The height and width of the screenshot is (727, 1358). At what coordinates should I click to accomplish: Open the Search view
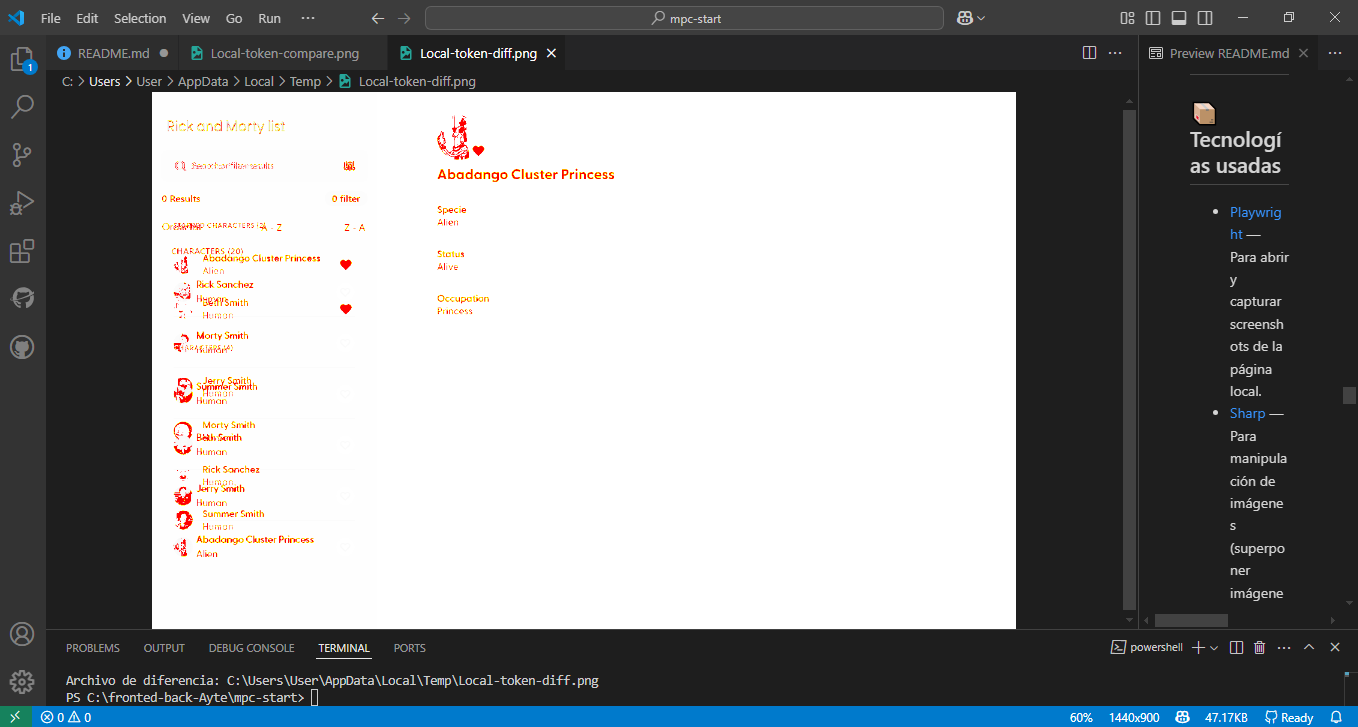click(22, 107)
